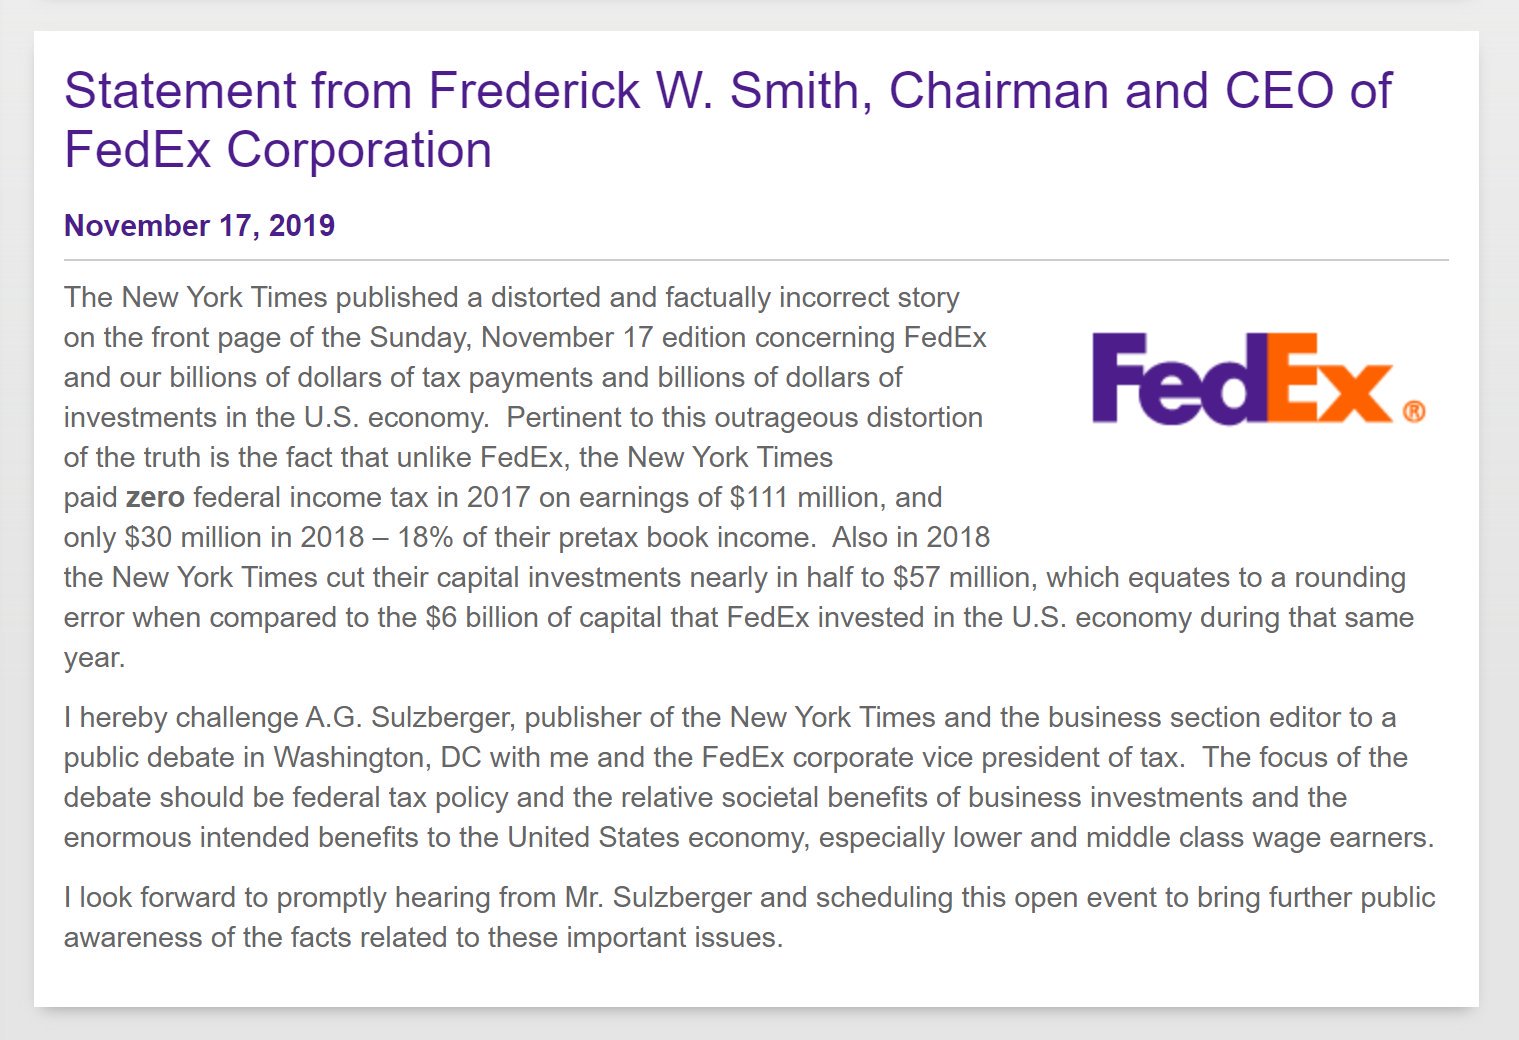1519x1040 pixels.
Task: Click the statement headline mentioning Frederick W. Smith
Action: coord(728,120)
